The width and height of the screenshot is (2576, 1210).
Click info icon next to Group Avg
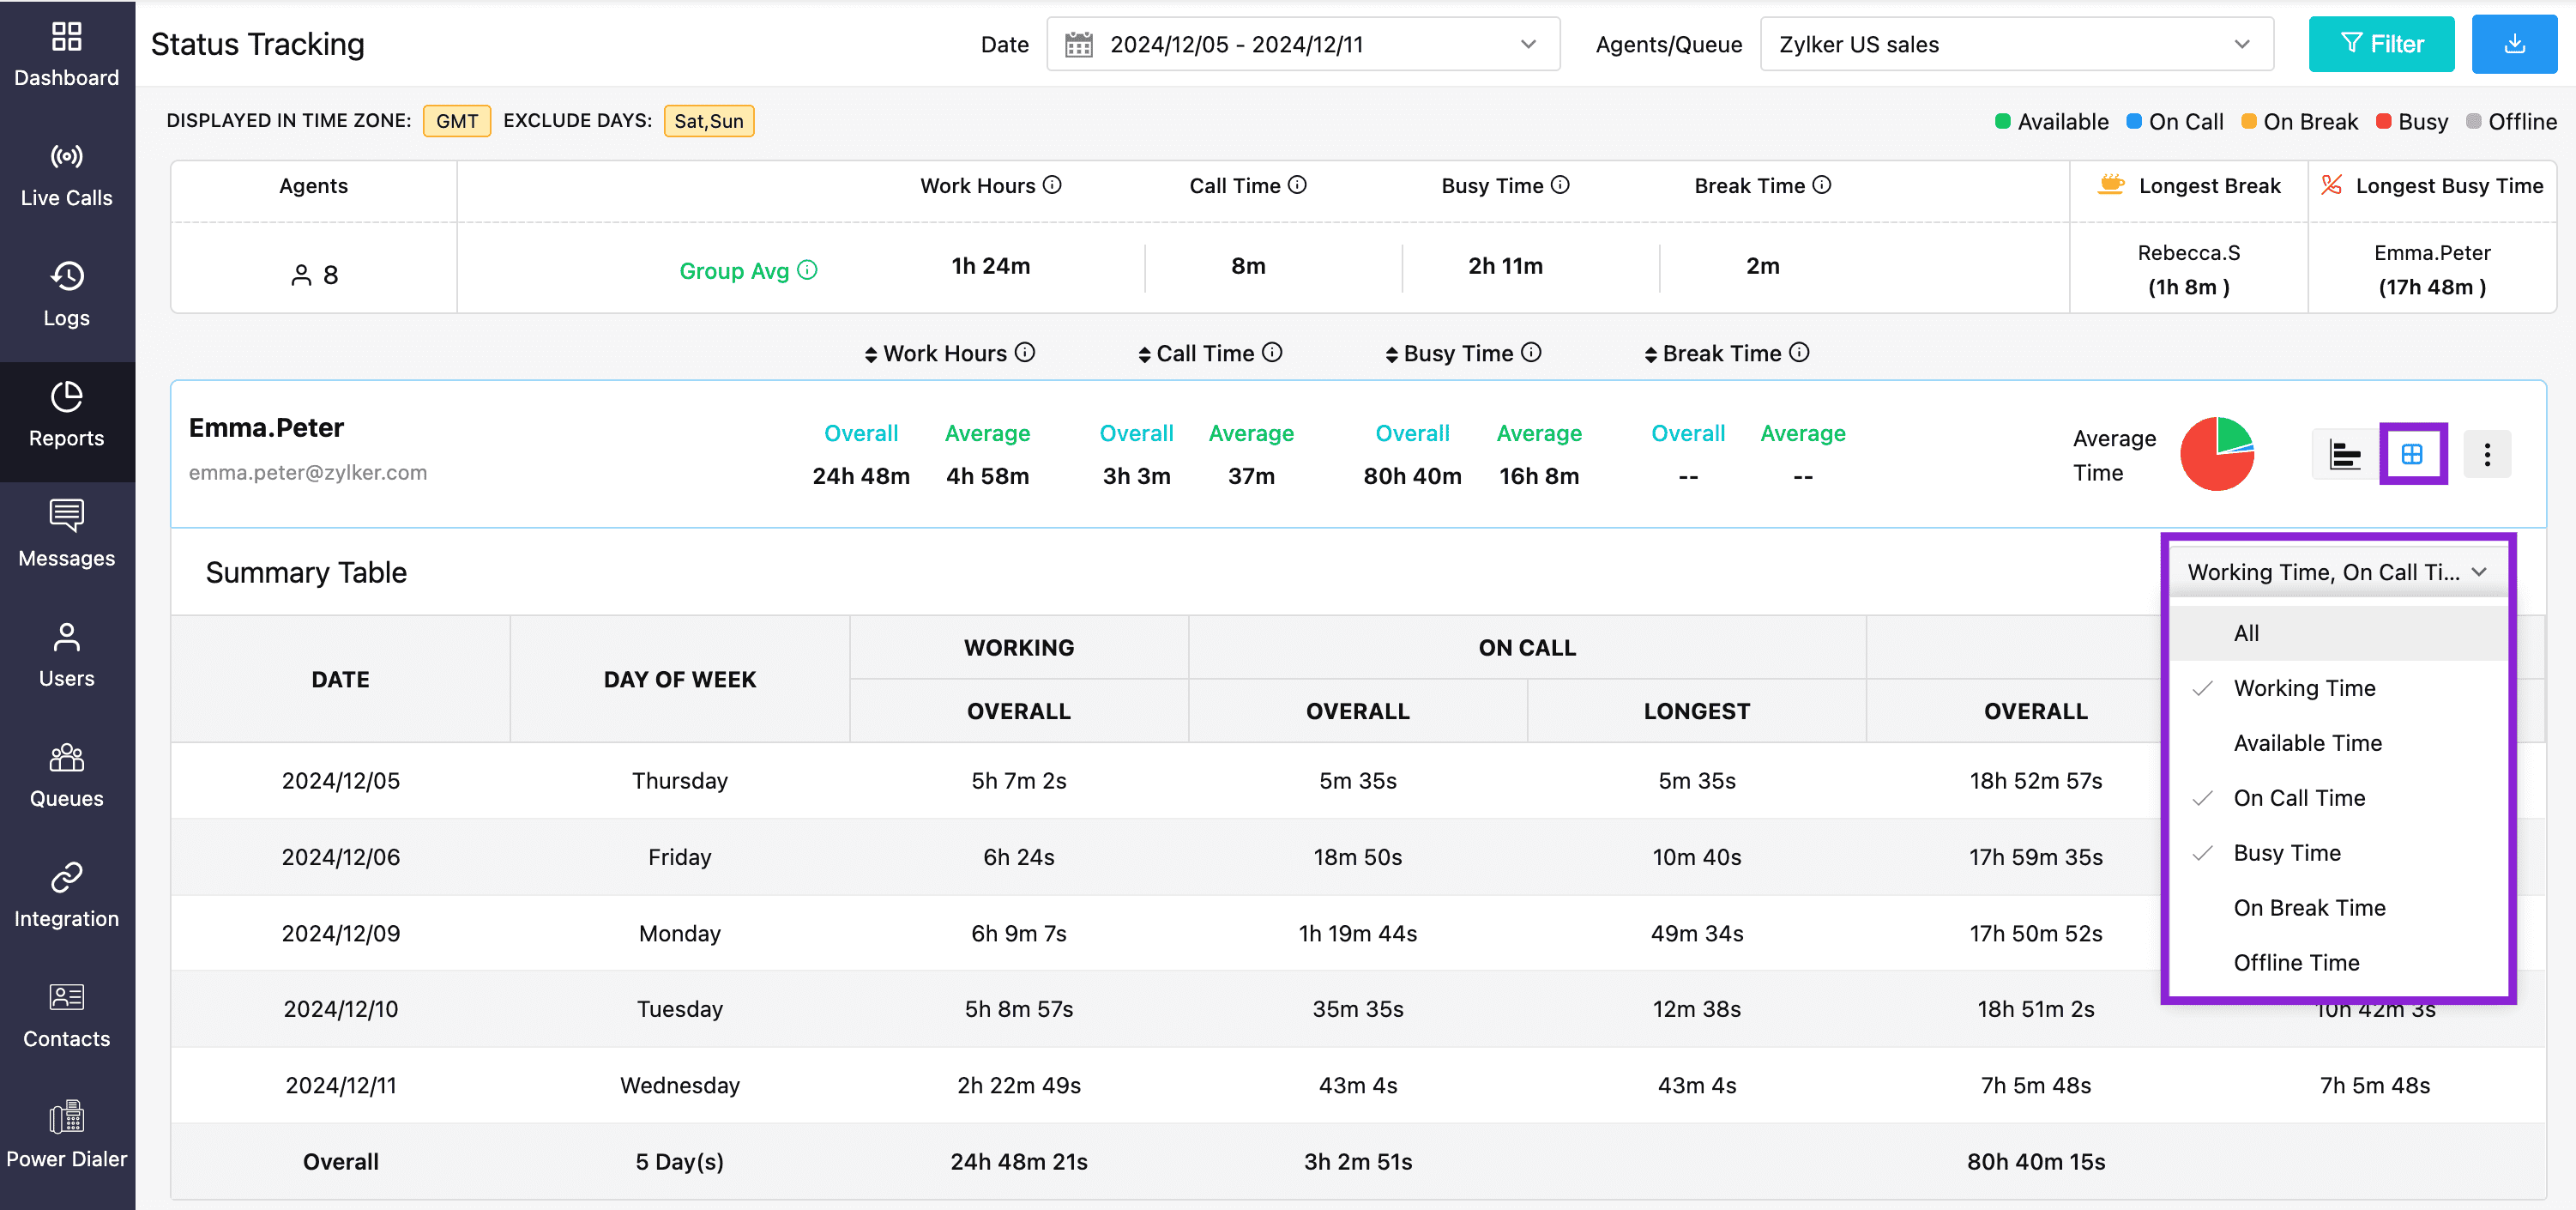coord(808,270)
